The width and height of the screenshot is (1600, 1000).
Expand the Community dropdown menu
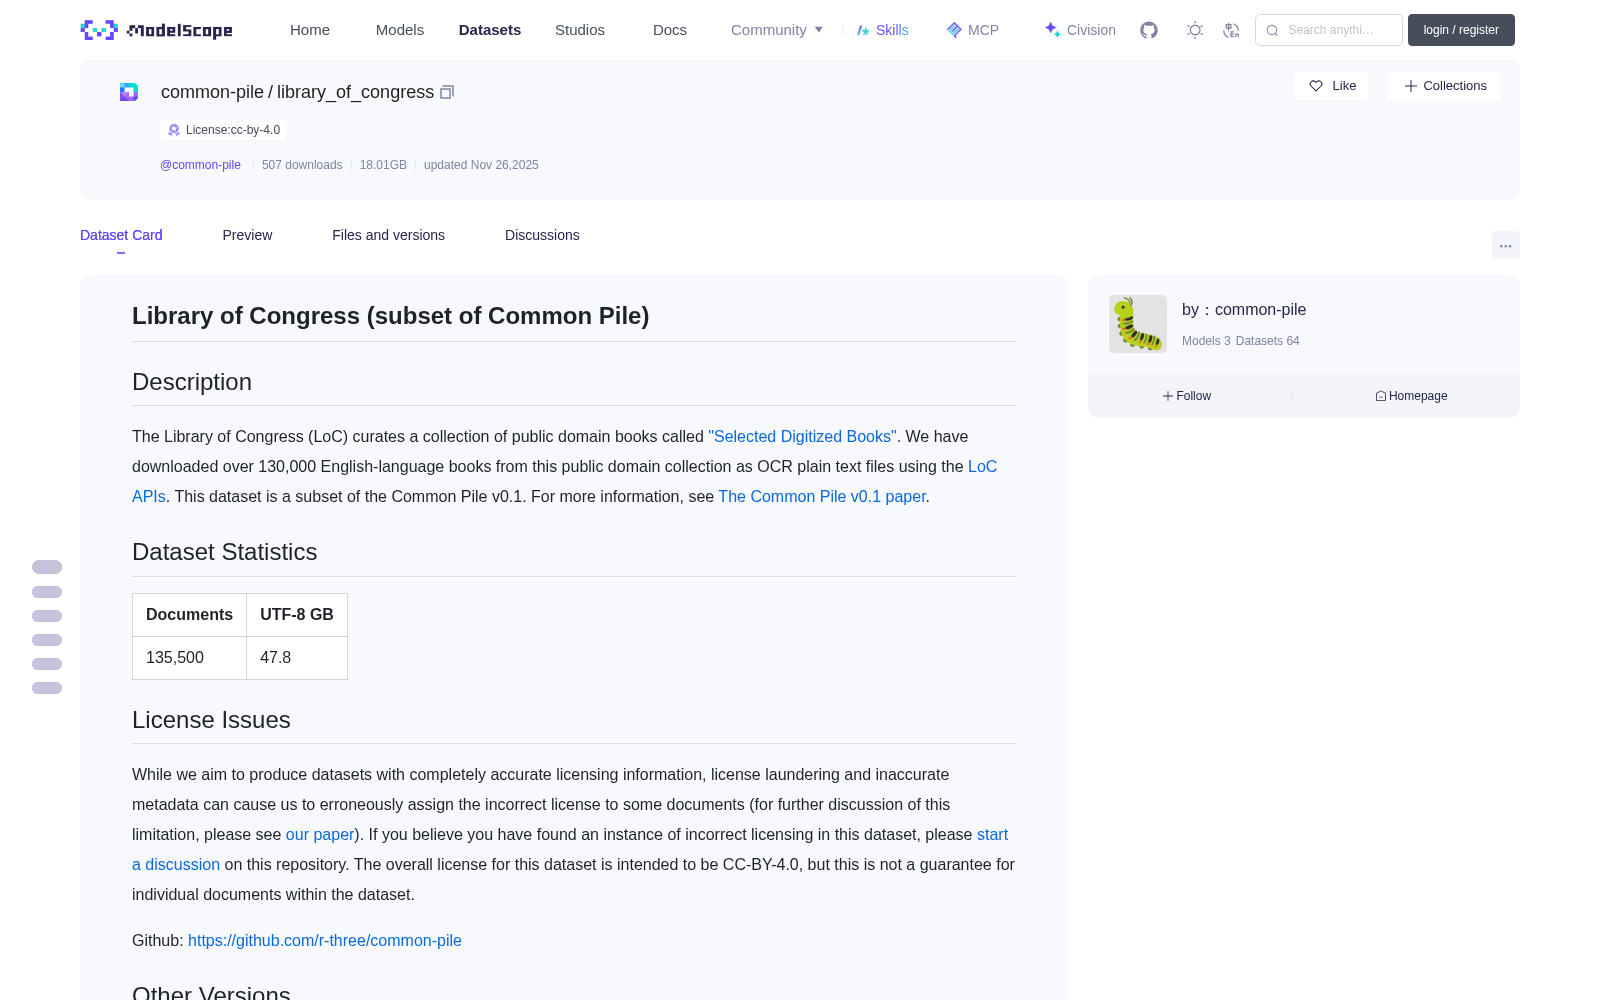click(777, 30)
